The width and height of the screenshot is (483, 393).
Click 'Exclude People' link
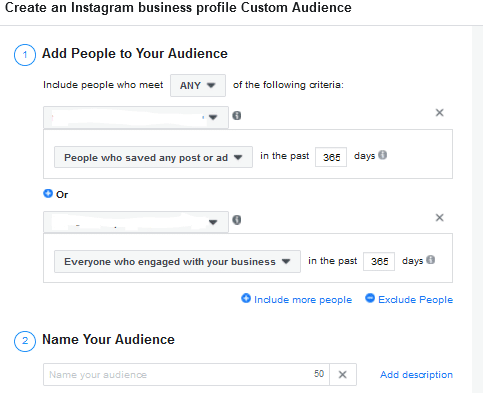[x=409, y=299]
